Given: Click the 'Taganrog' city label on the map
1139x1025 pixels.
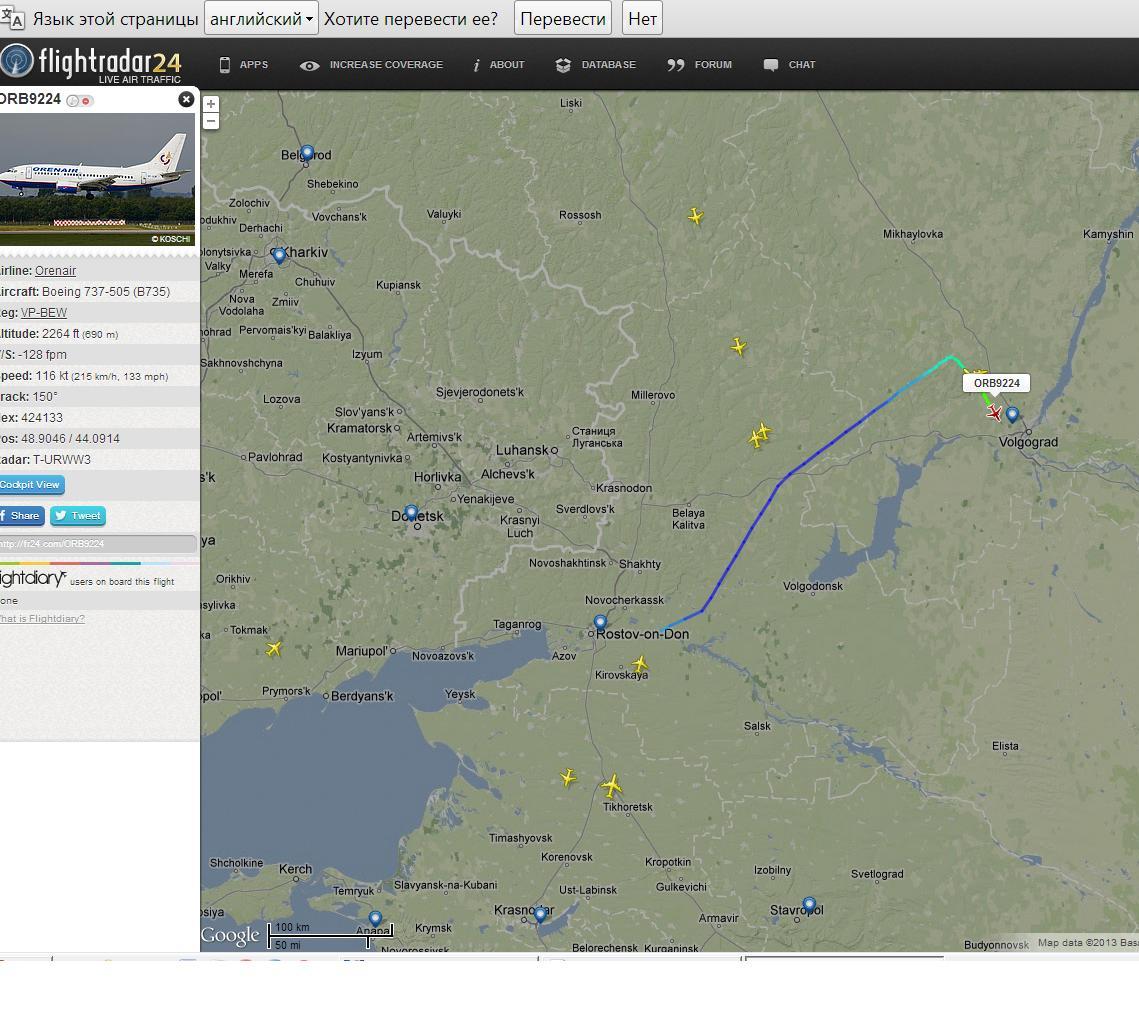Looking at the screenshot, I should click(x=517, y=624).
